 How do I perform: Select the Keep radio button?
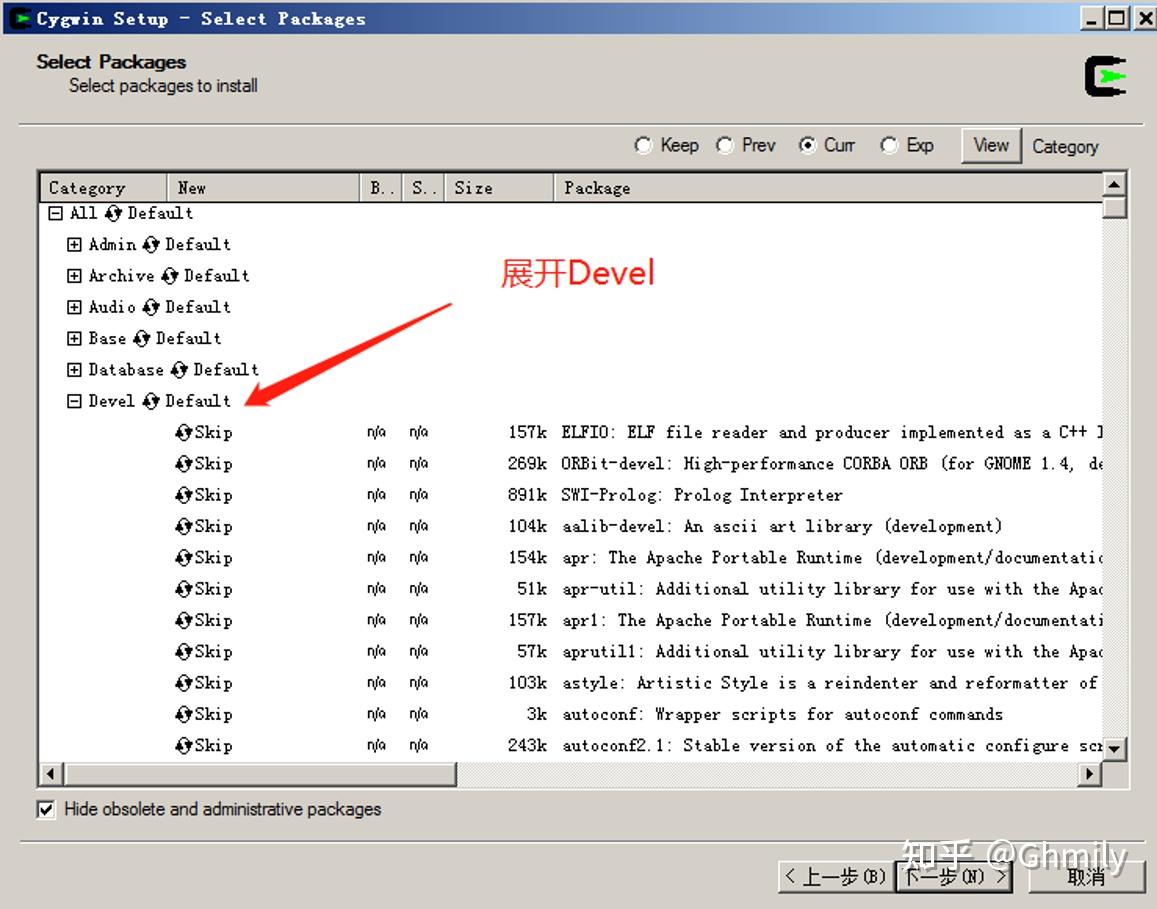pyautogui.click(x=644, y=145)
